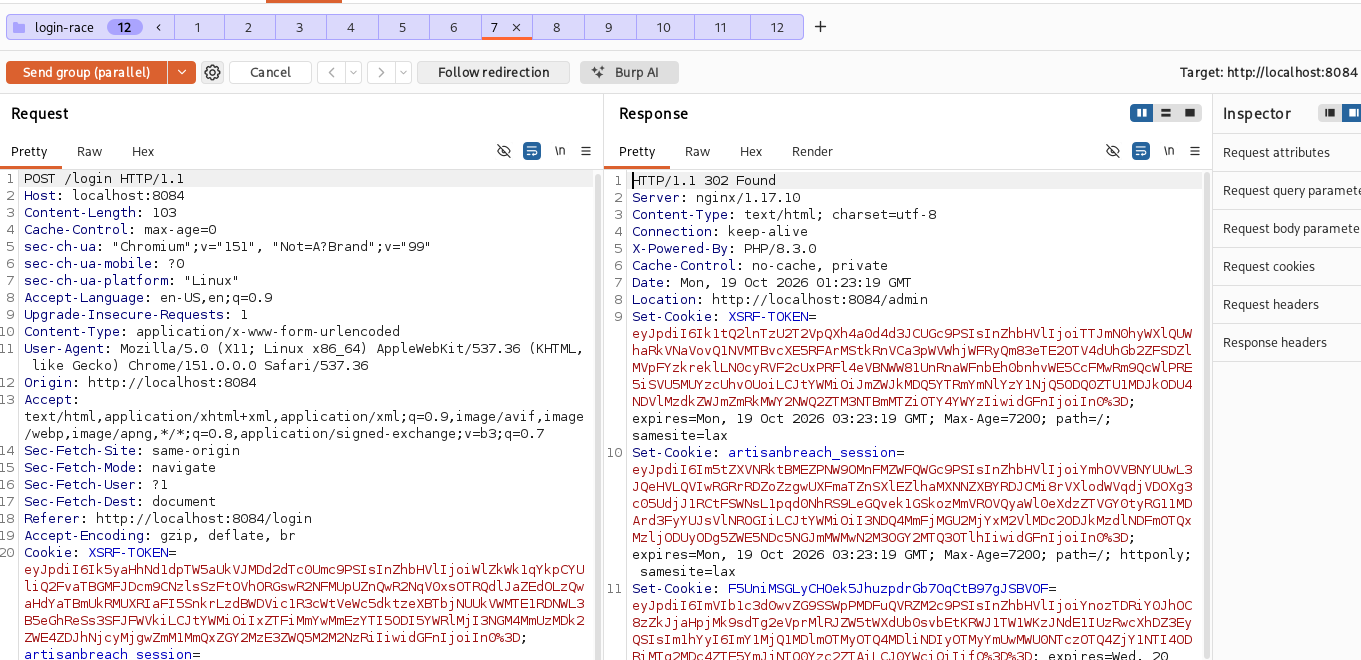Collapse login-race group with chevron arrow
The image size is (1361, 660).
click(159, 28)
